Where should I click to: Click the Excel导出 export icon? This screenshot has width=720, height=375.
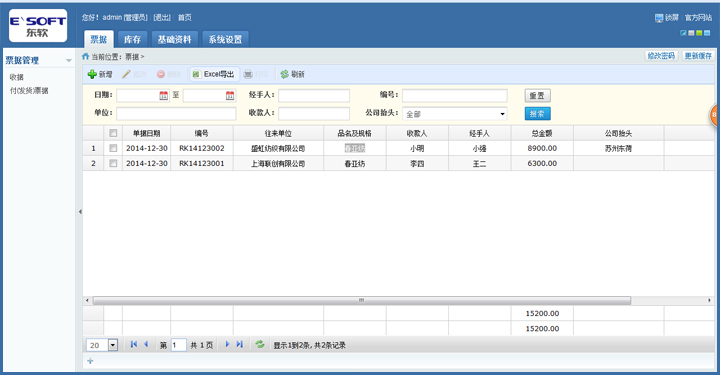click(x=197, y=74)
